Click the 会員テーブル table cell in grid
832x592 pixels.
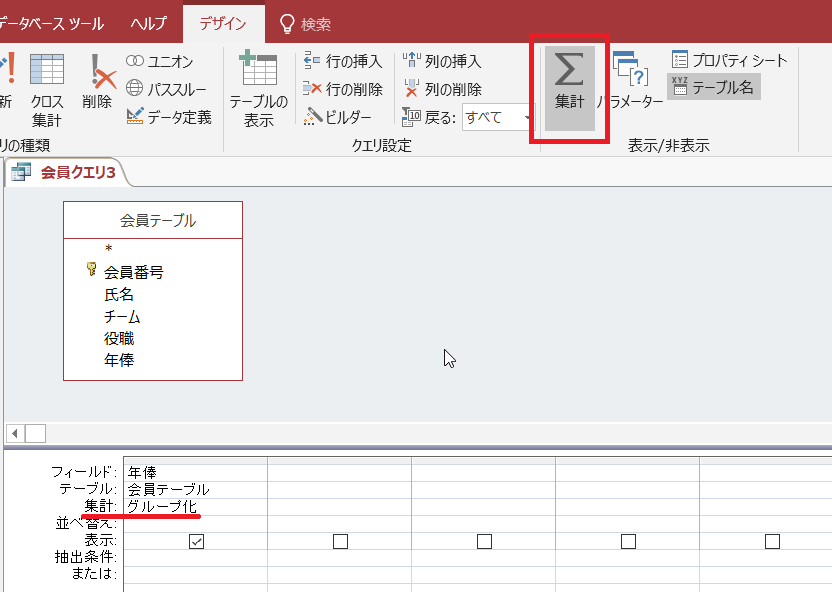(x=195, y=489)
